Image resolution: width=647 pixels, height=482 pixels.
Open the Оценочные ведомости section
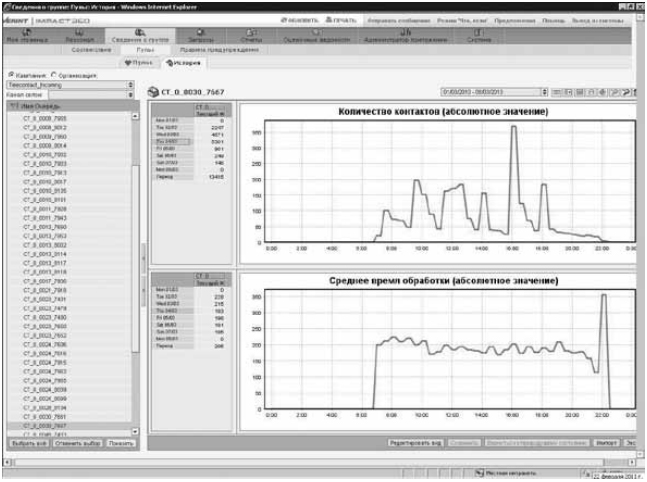[316, 36]
